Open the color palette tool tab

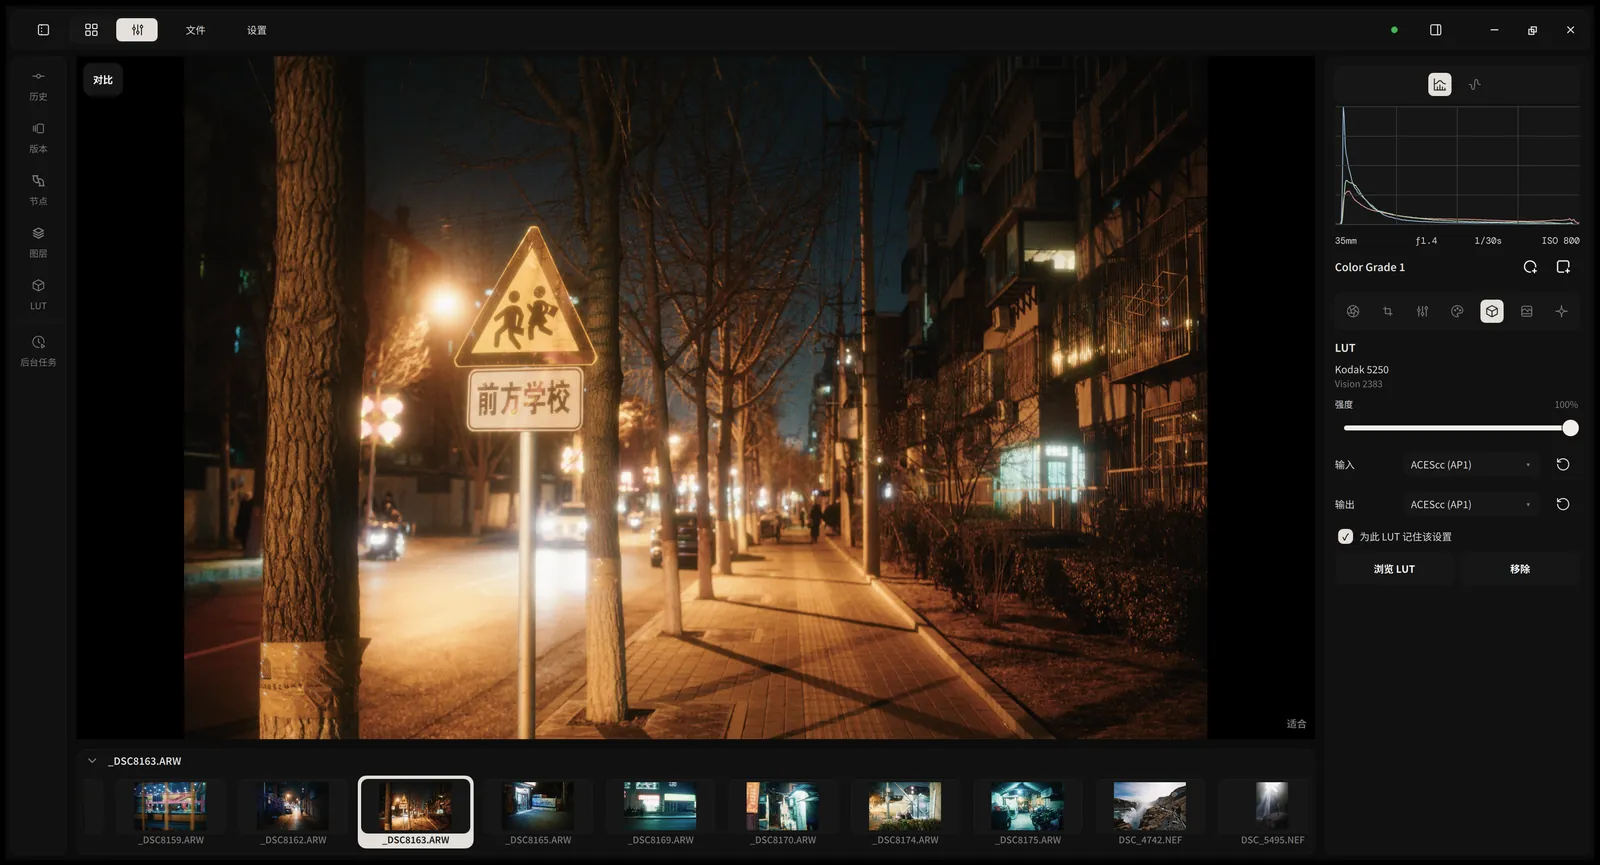click(x=1457, y=311)
